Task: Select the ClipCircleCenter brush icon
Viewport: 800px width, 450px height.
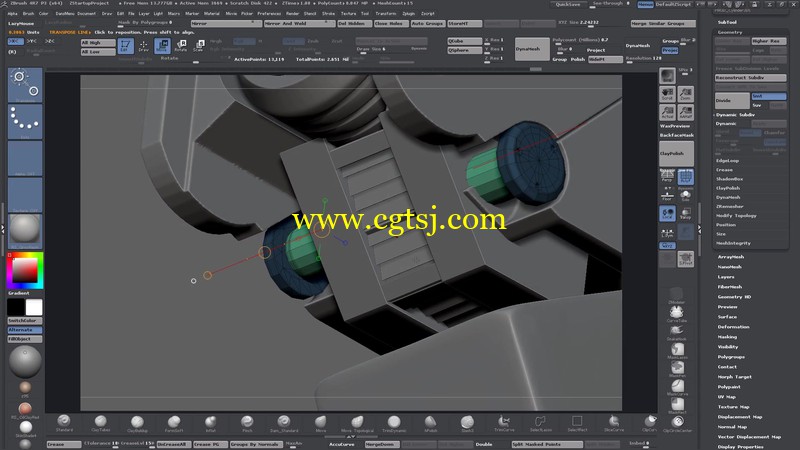Action: (678, 423)
